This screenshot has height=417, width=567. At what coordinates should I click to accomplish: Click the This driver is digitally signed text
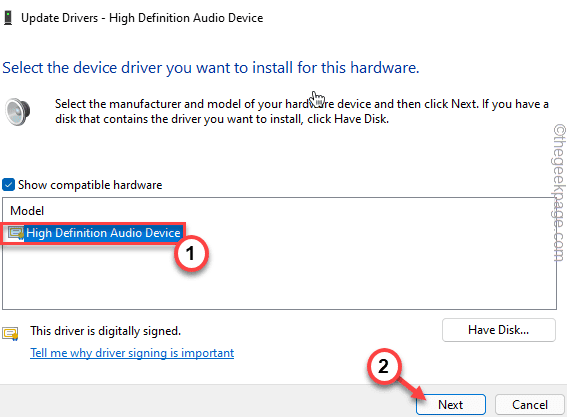pyautogui.click(x=106, y=331)
